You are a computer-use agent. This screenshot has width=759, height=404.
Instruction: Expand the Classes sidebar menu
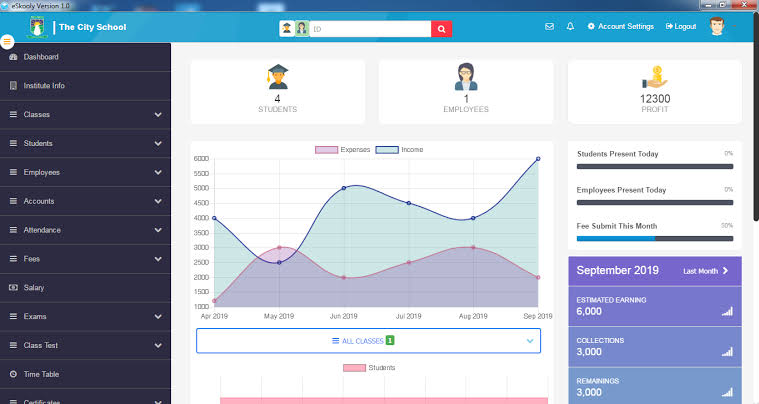point(85,115)
